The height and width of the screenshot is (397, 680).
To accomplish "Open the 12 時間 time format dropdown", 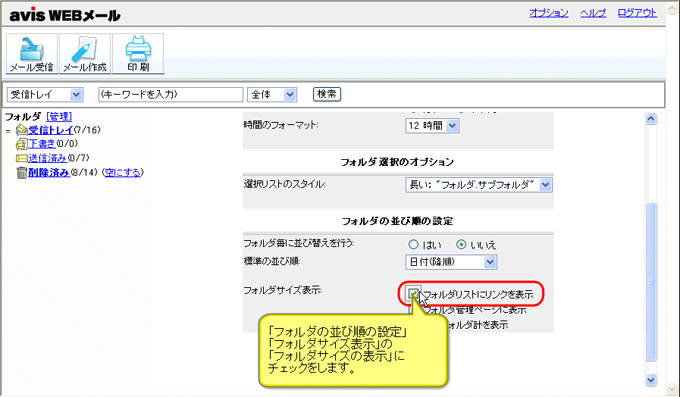I will point(432,126).
